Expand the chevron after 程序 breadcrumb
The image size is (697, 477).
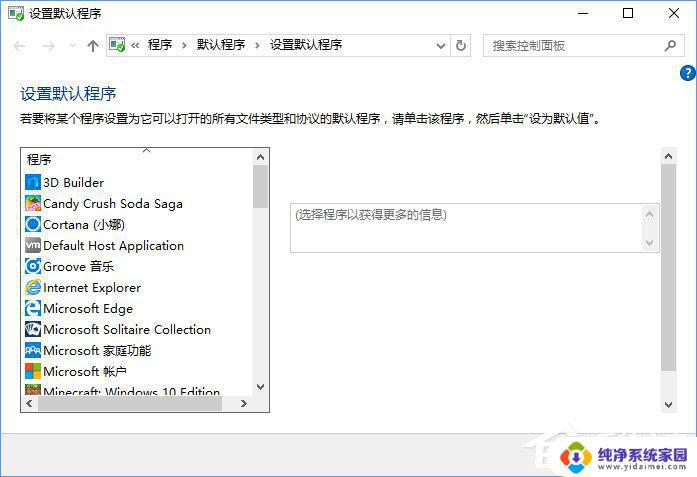tap(184, 45)
